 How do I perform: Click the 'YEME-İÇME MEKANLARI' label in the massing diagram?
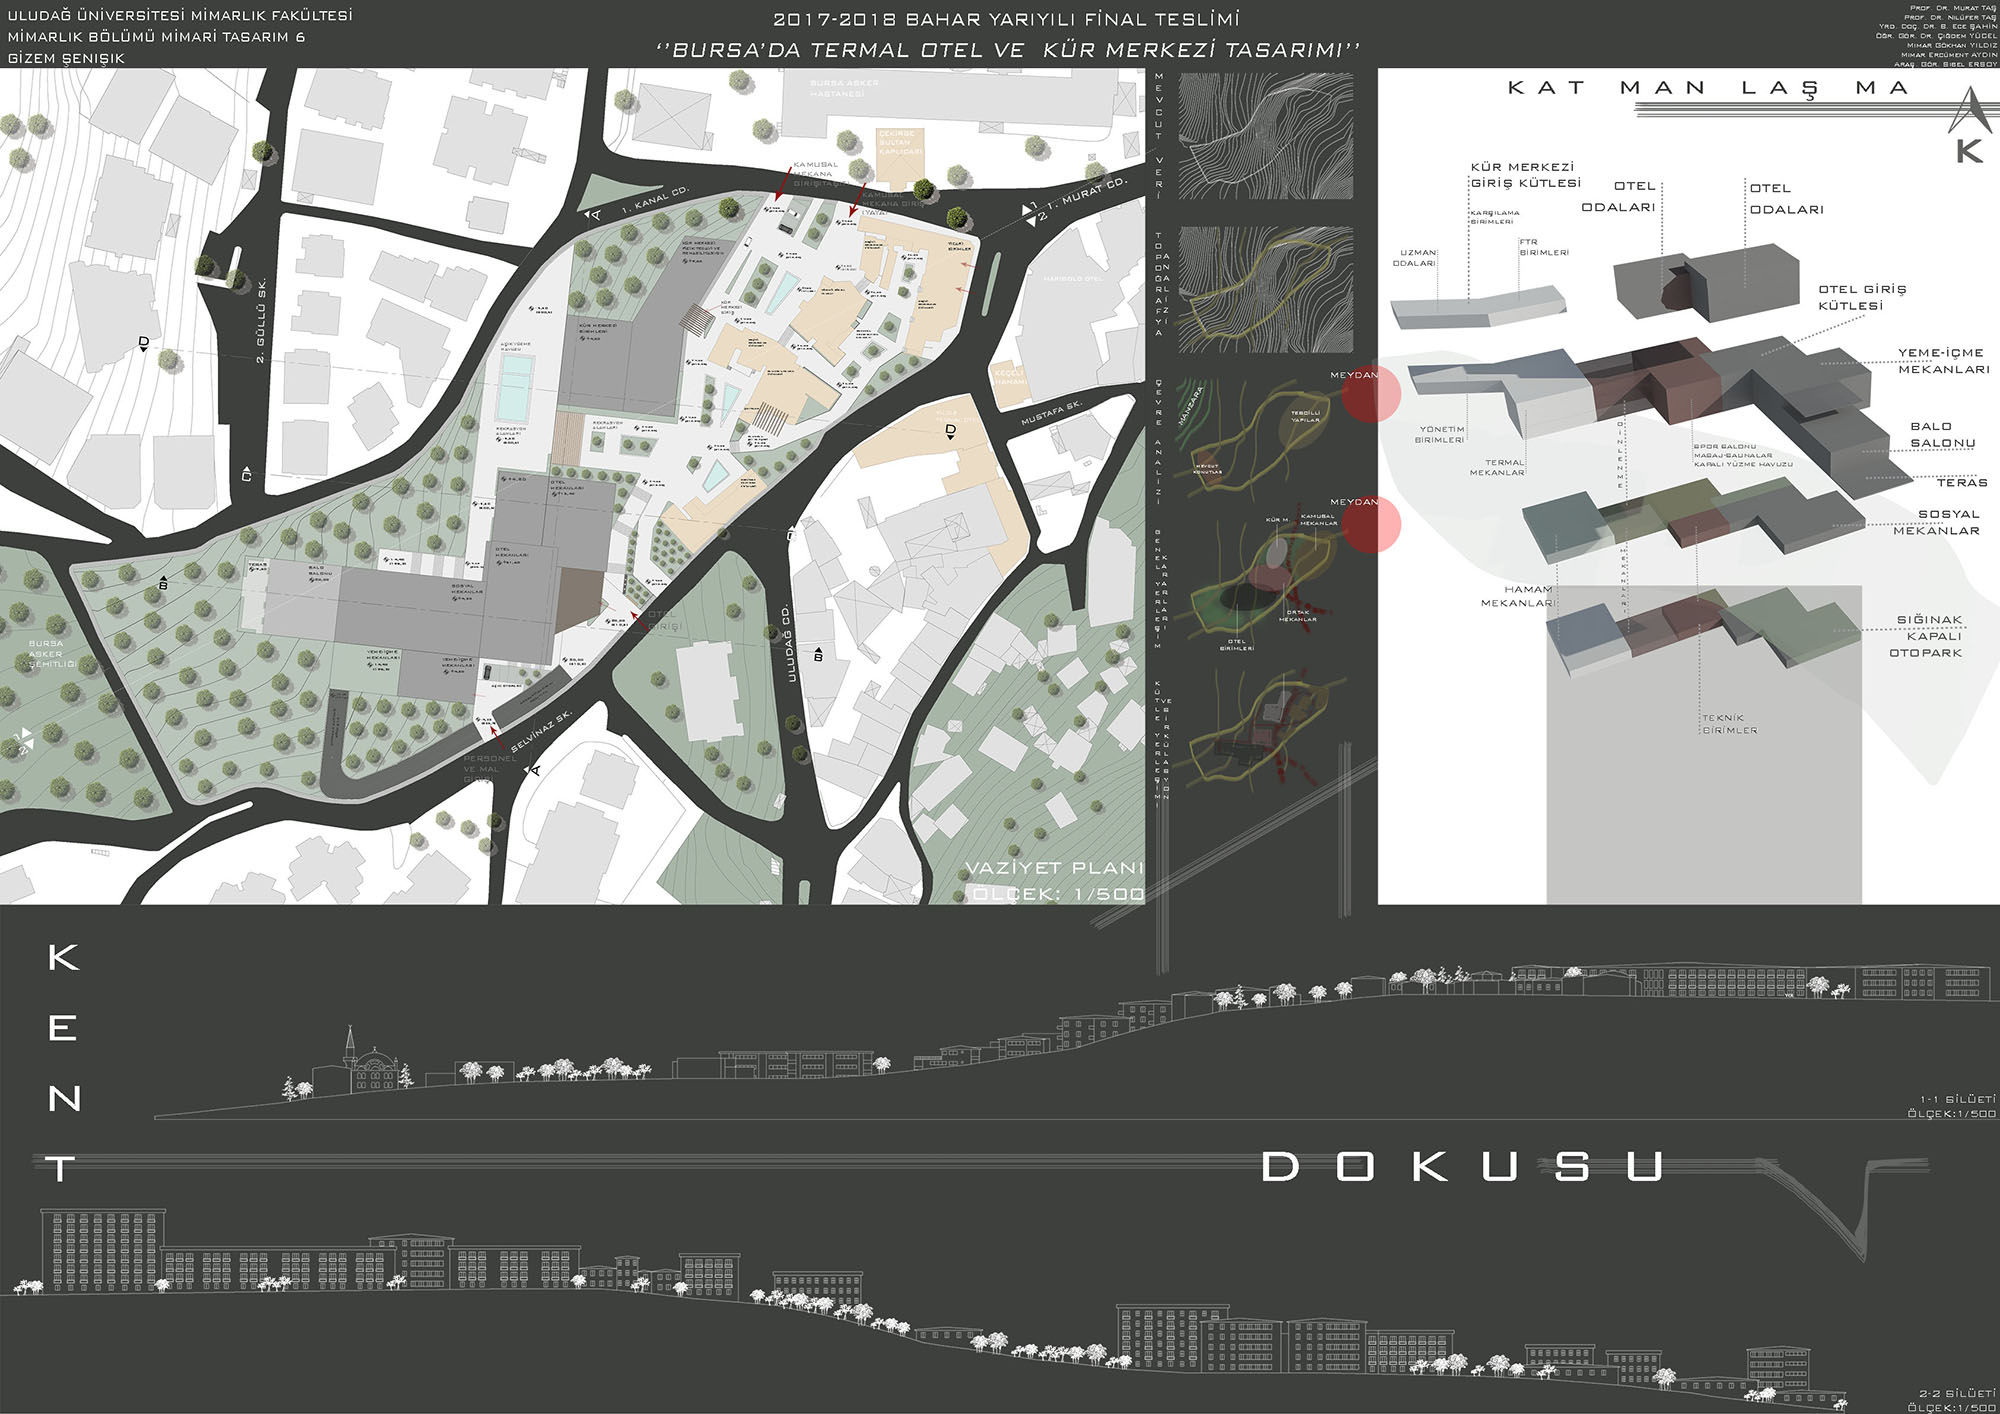point(1943,361)
